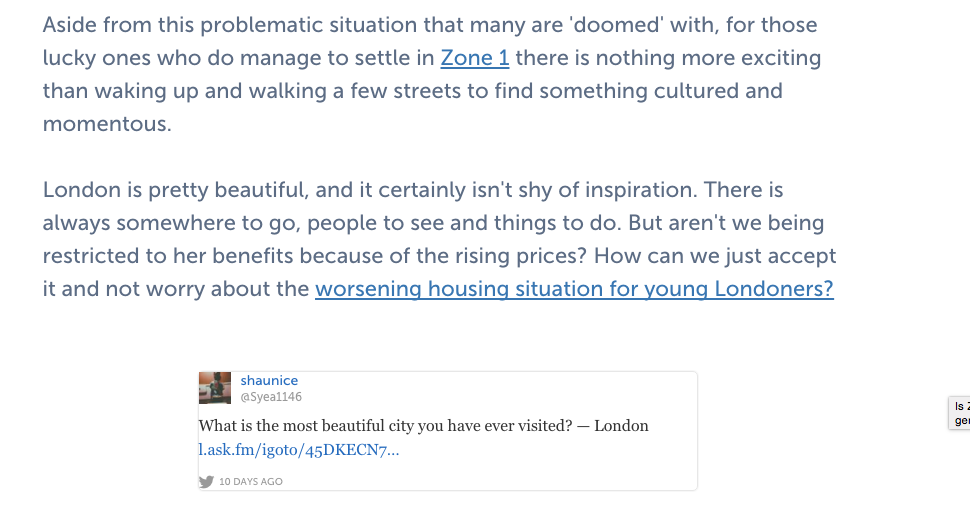
Task: Click the partially visible tooltip at right edge
Action: [x=961, y=414]
